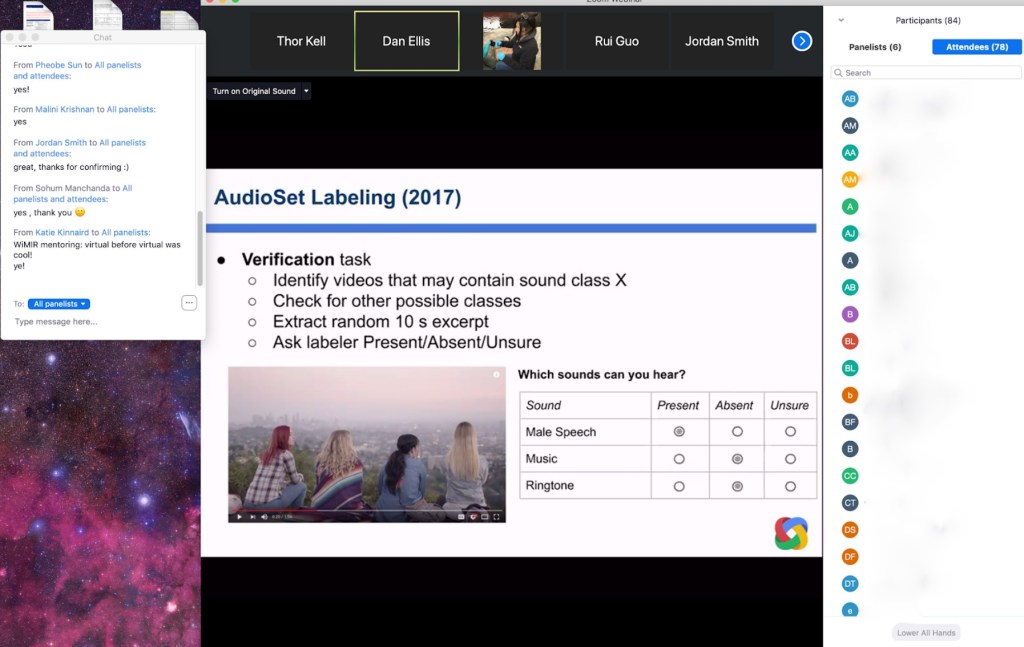This screenshot has height=647, width=1024.
Task: Click the green BL attendee avatar
Action: tap(850, 368)
